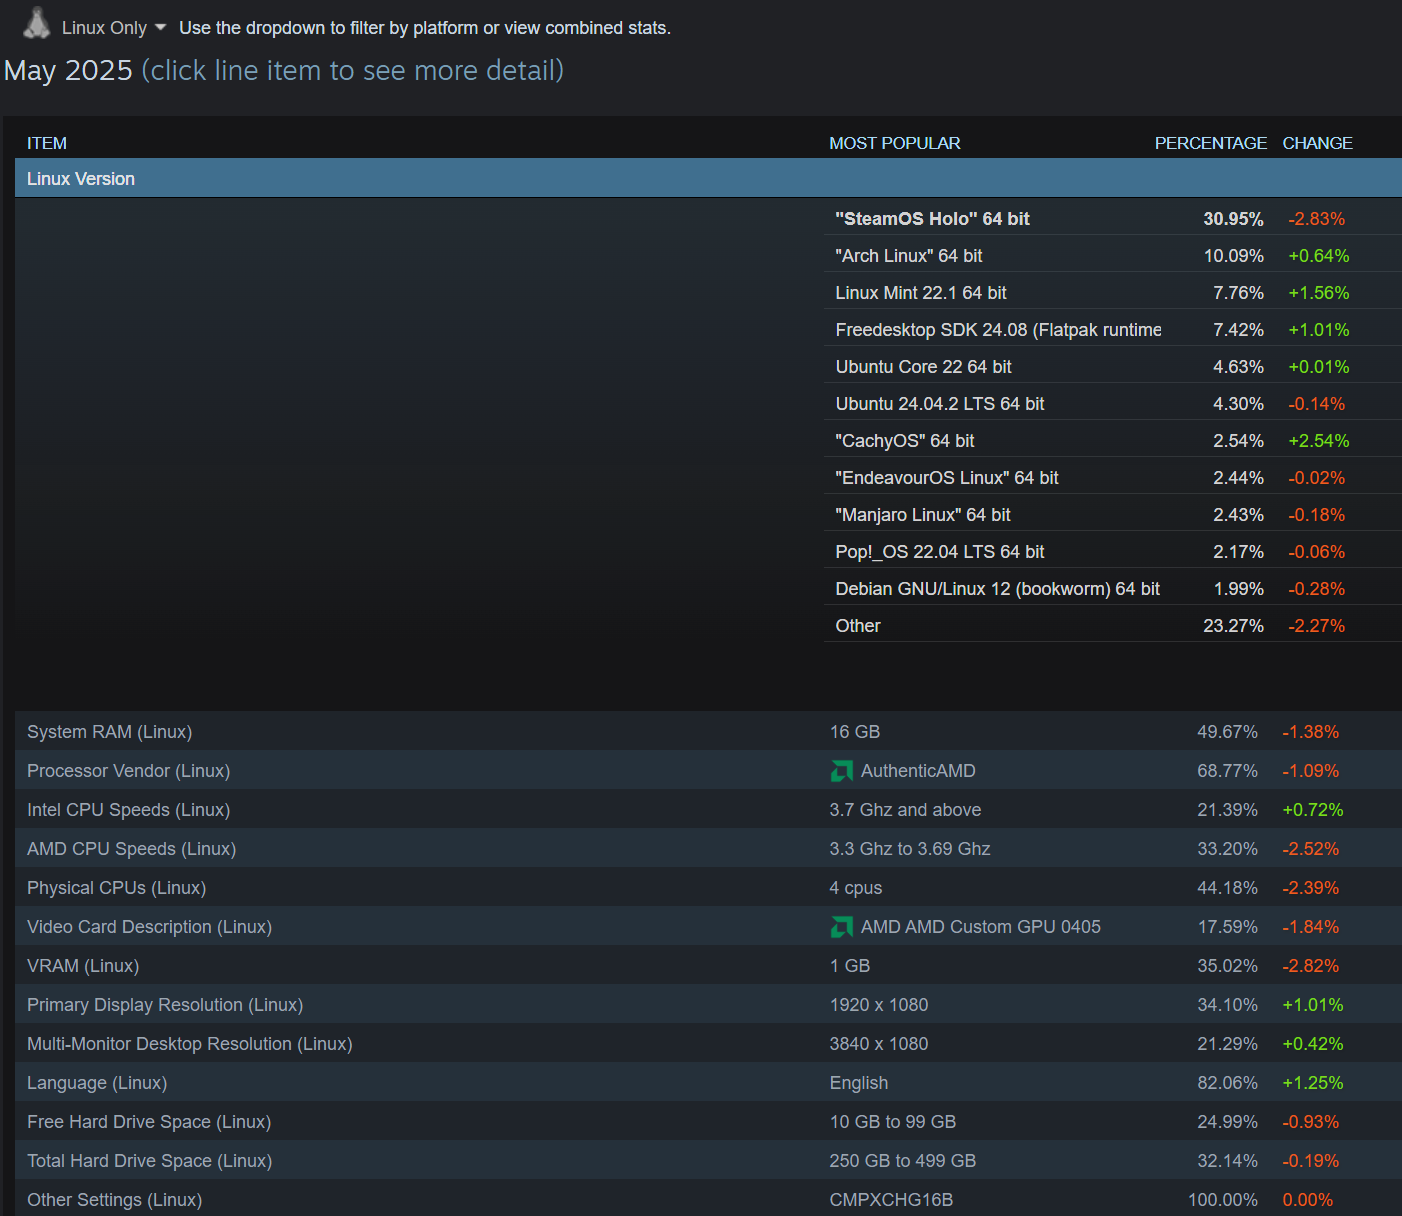The width and height of the screenshot is (1402, 1216).
Task: Select the "CachyOS" 64 bit entry
Action: pos(1113,440)
